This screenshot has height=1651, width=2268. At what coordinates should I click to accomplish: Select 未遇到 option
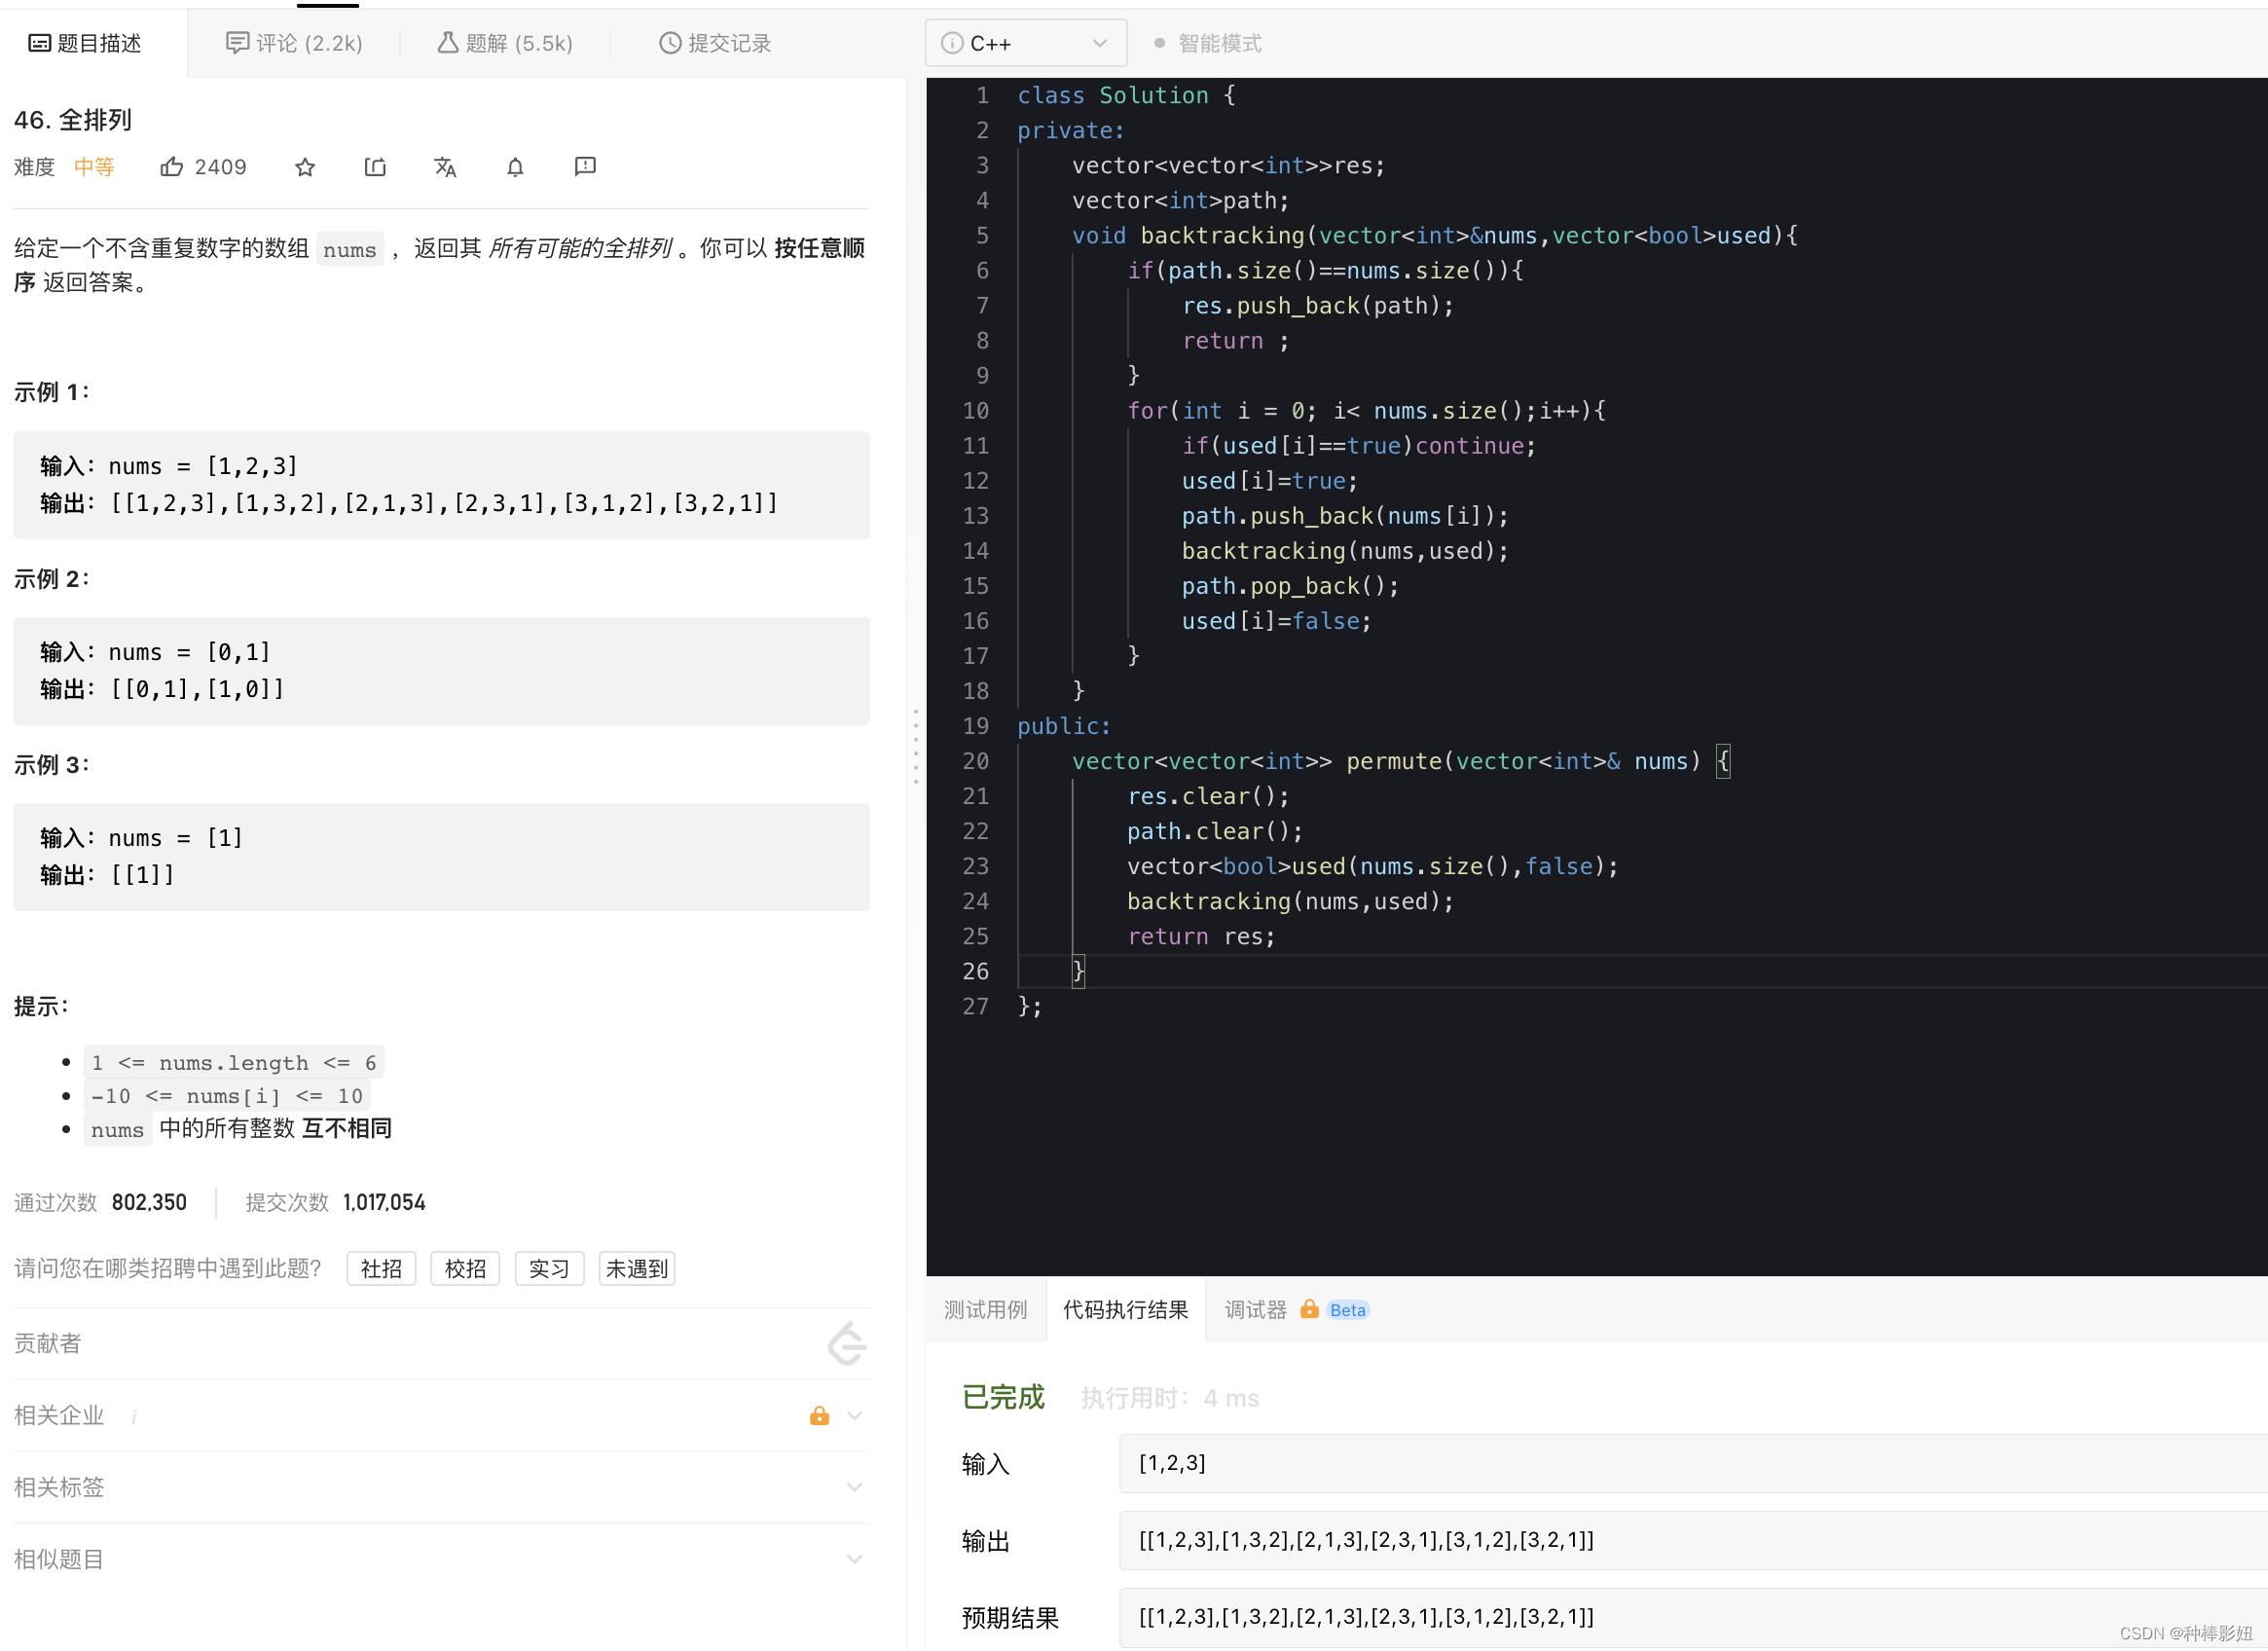pyautogui.click(x=636, y=1268)
